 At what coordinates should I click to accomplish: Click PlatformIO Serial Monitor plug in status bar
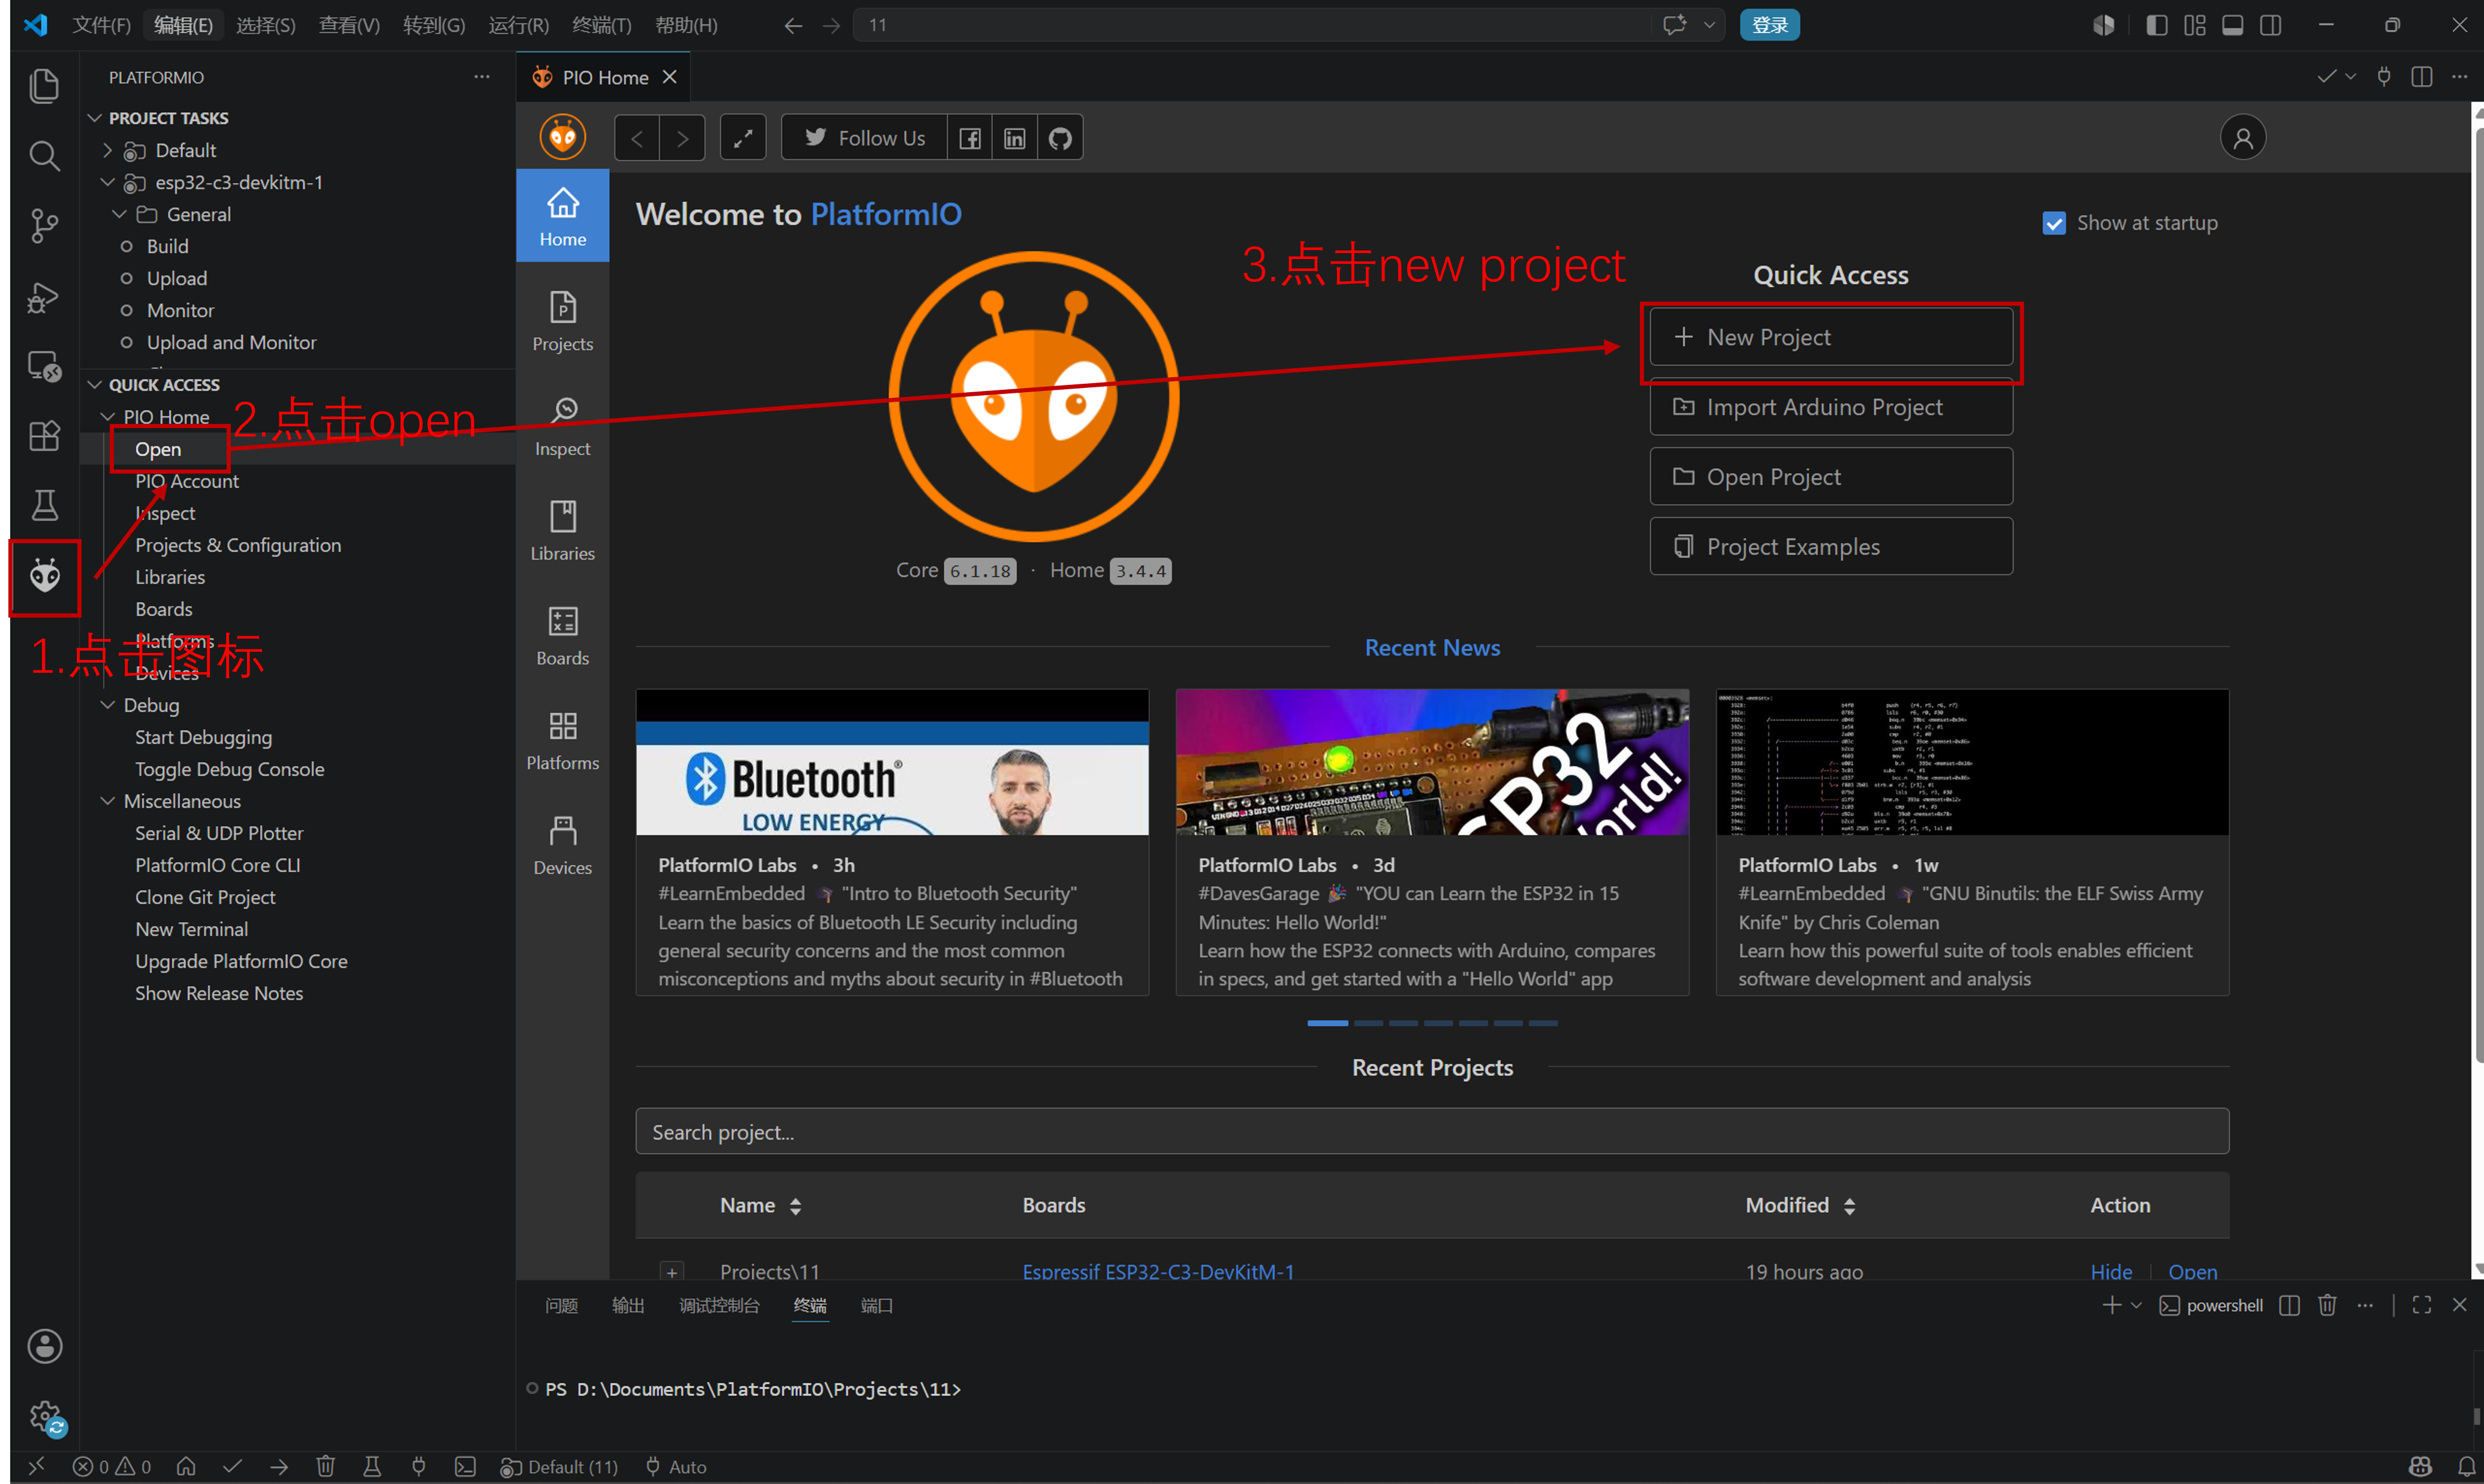pyautogui.click(x=418, y=1466)
